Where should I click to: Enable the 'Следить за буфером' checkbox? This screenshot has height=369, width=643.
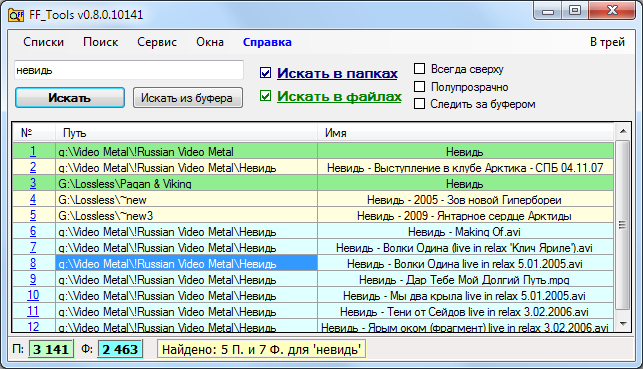pos(420,104)
